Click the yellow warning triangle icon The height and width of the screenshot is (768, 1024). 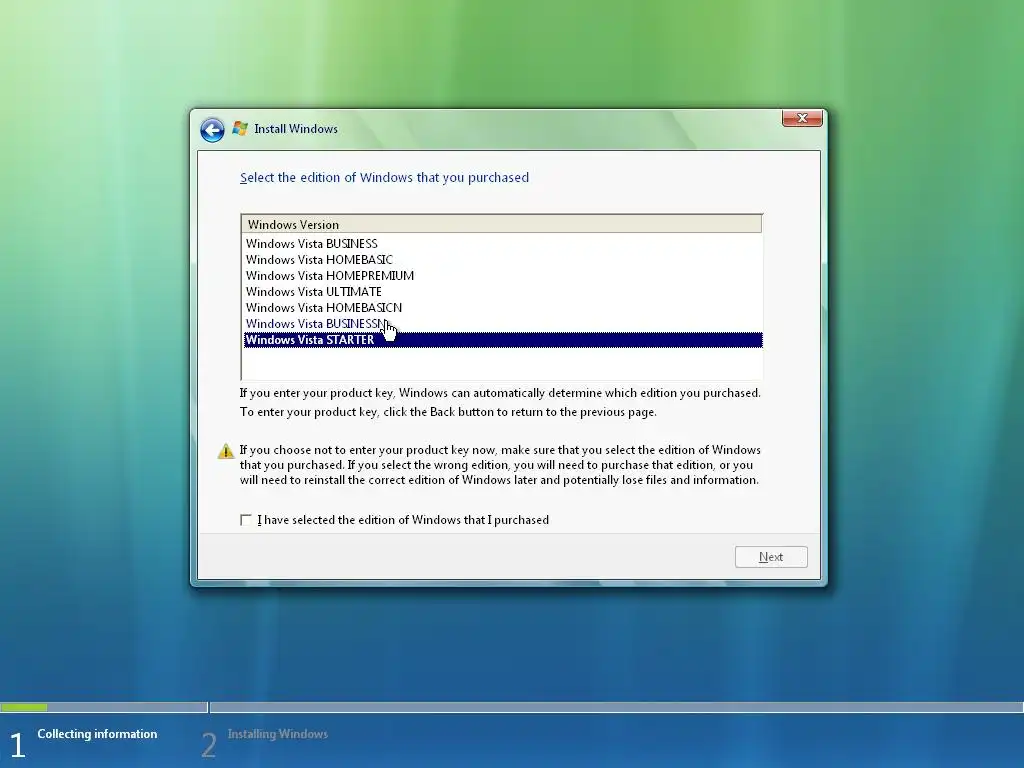(x=226, y=451)
